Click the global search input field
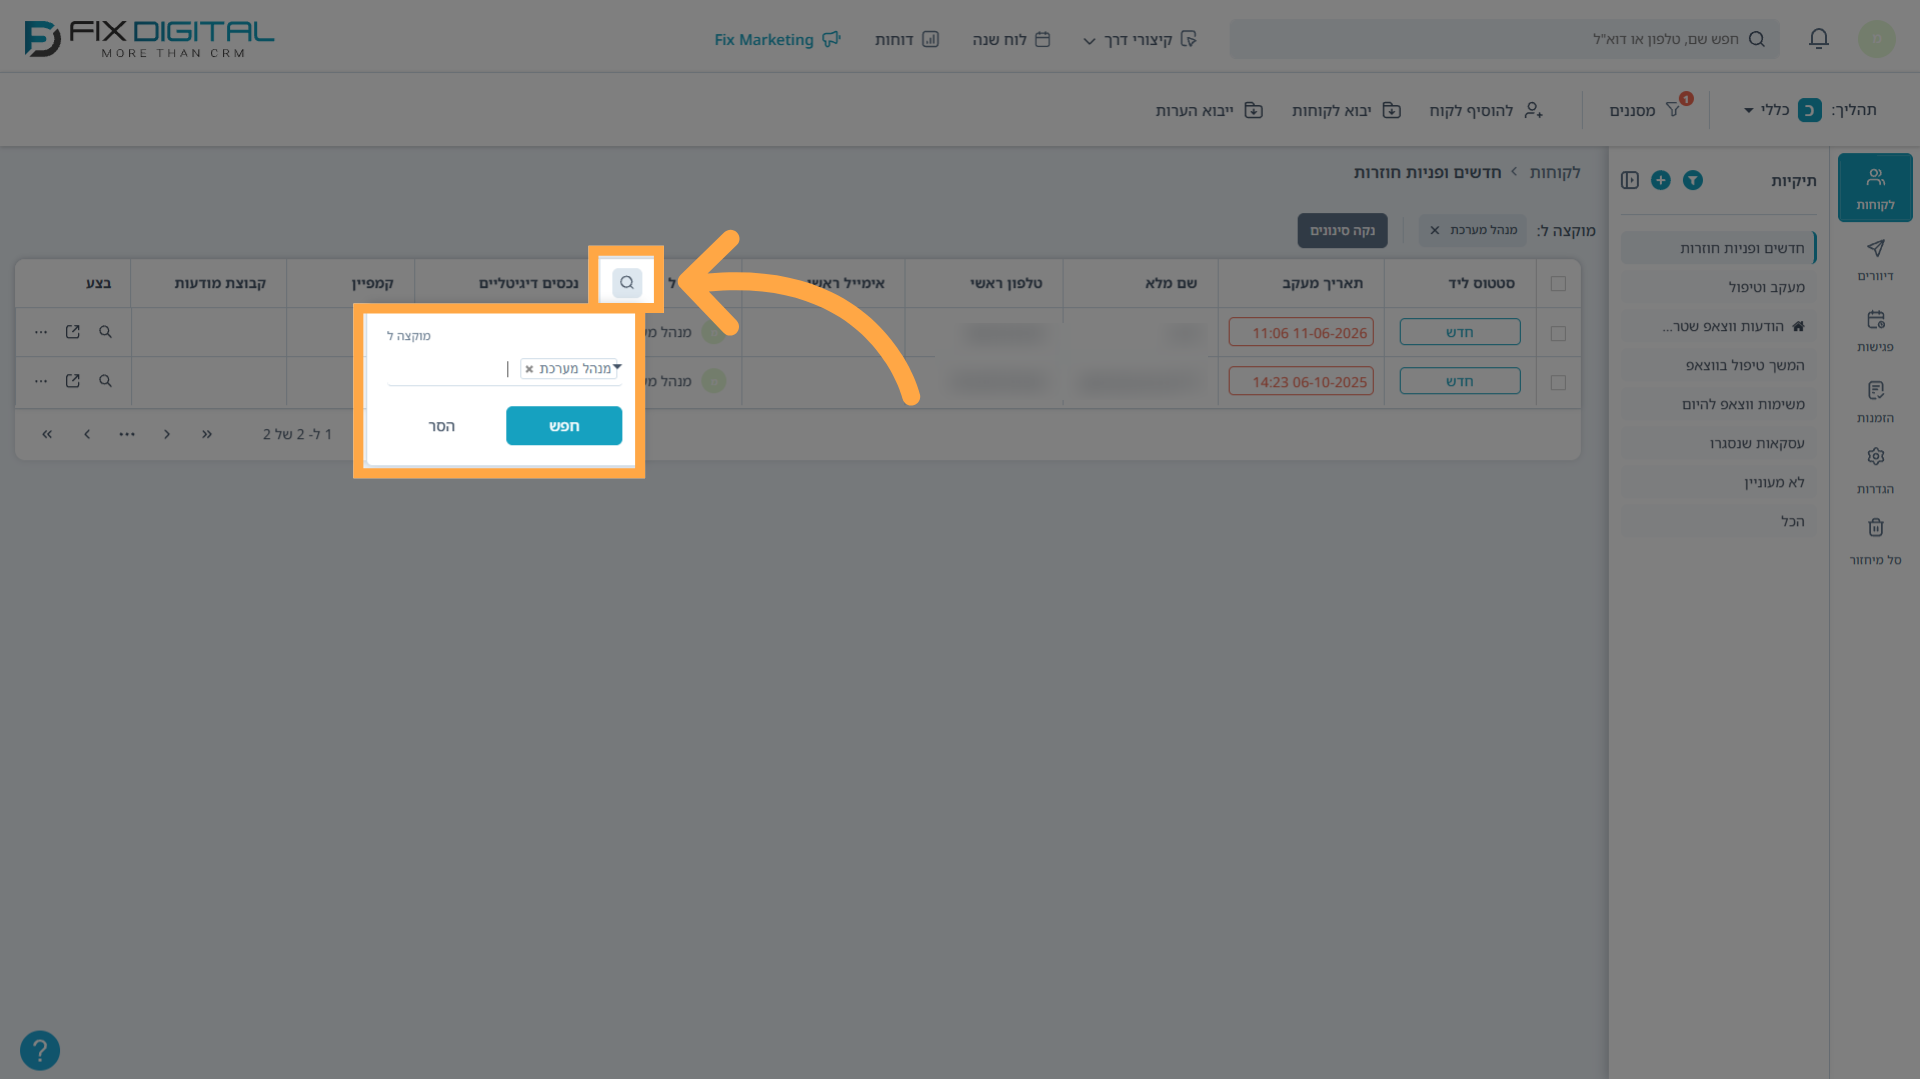The height and width of the screenshot is (1079, 1920). [1505, 39]
